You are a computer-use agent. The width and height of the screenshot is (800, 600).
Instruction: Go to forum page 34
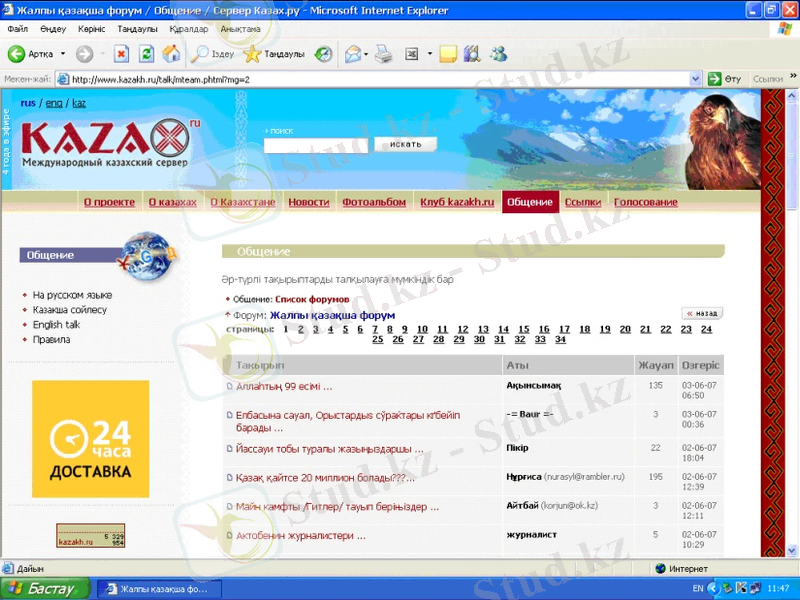560,339
